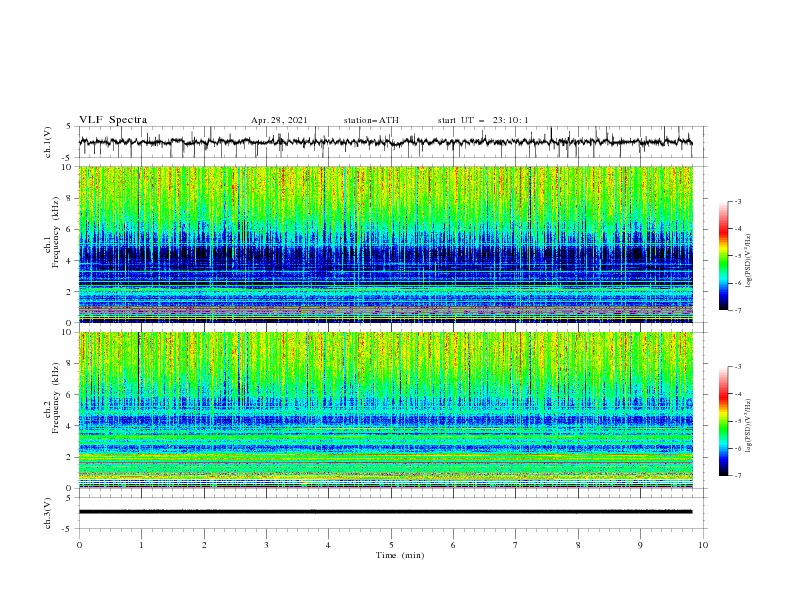The width and height of the screenshot is (792, 612).
Task: Click the log(PSD) label beside ch.2 colorbar
Action: (748, 426)
